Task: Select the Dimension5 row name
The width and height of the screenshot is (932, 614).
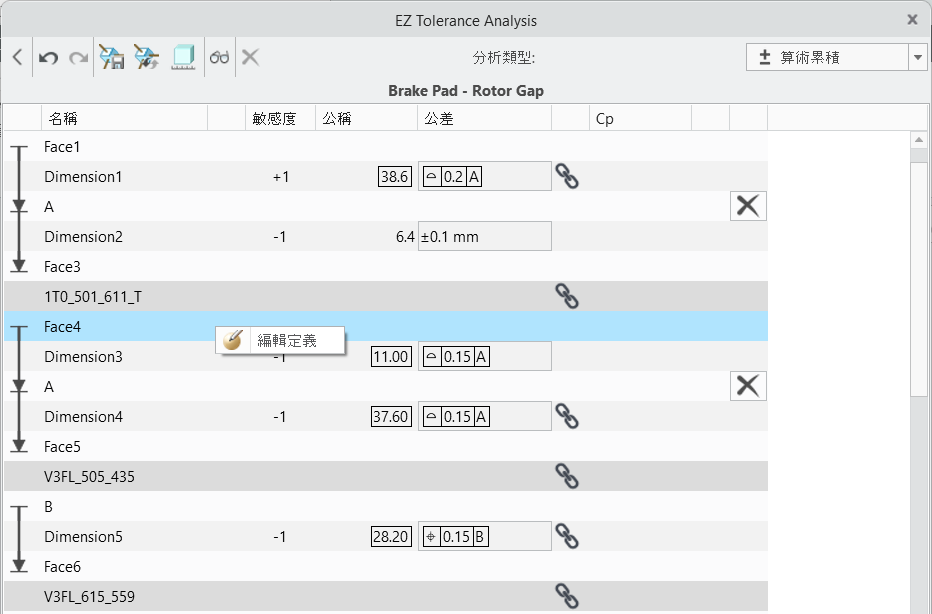Action: [83, 537]
